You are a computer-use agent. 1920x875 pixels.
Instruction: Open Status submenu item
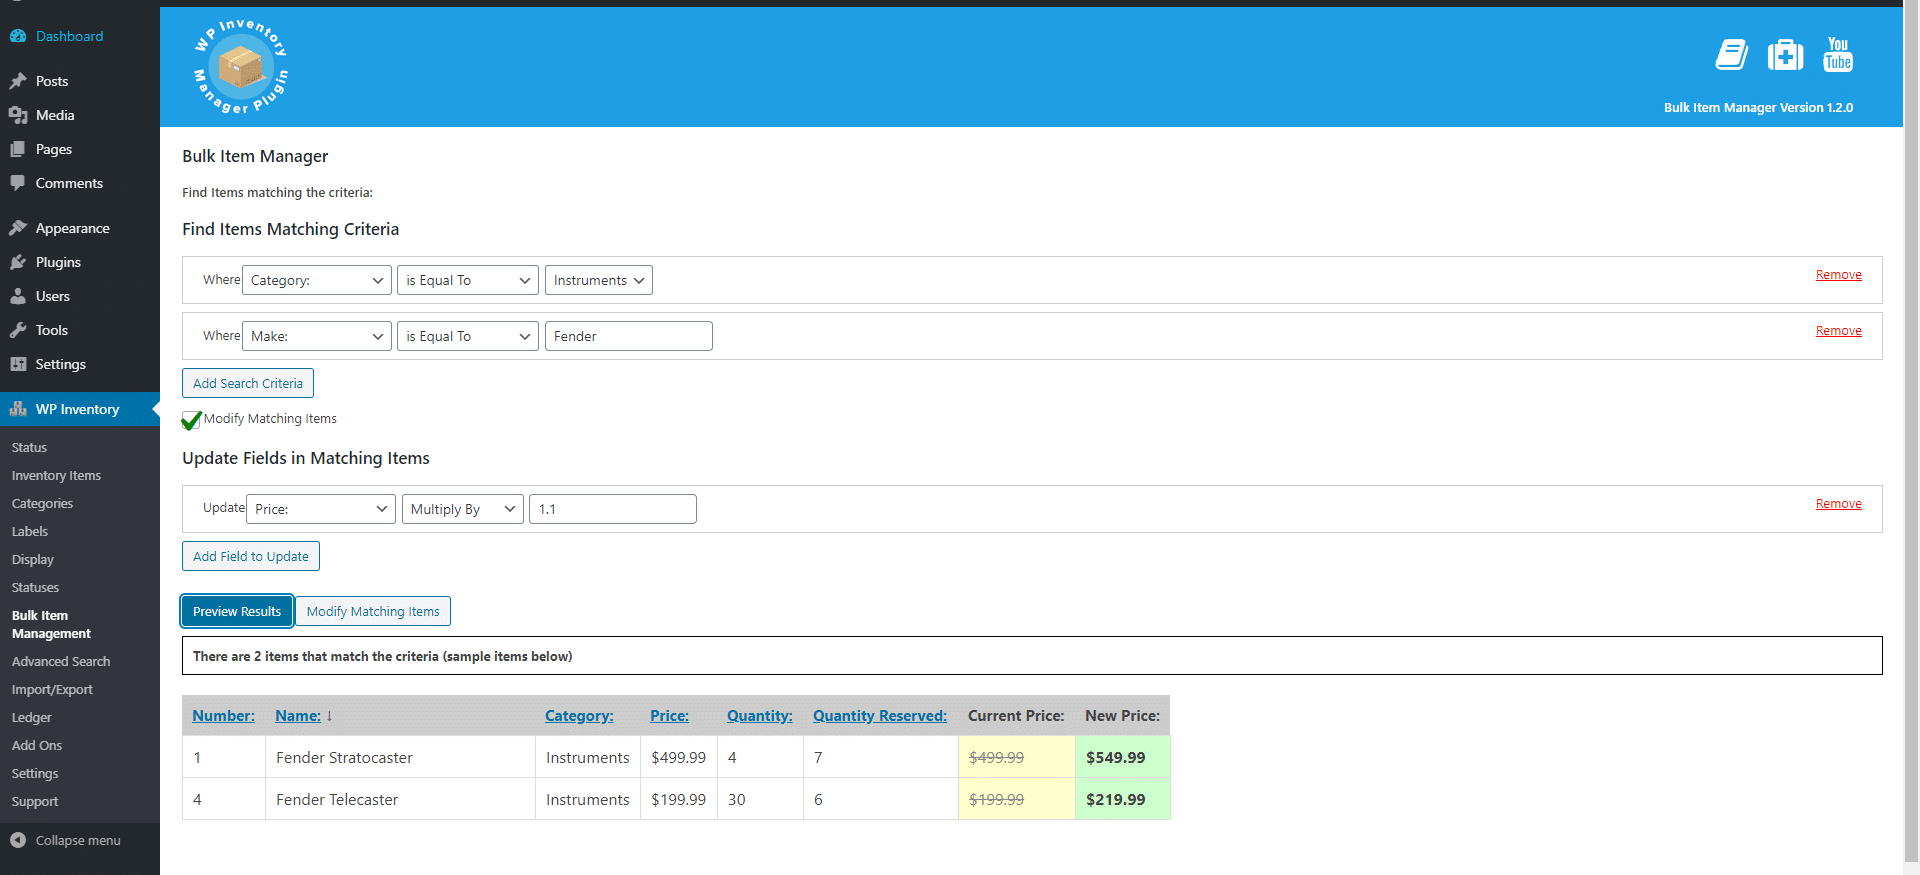pyautogui.click(x=29, y=447)
